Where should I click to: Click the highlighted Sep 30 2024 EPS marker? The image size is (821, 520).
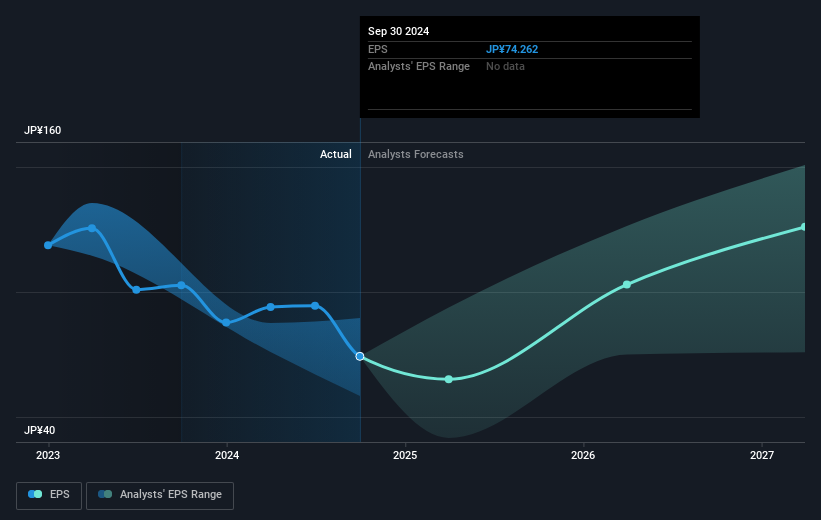click(360, 356)
